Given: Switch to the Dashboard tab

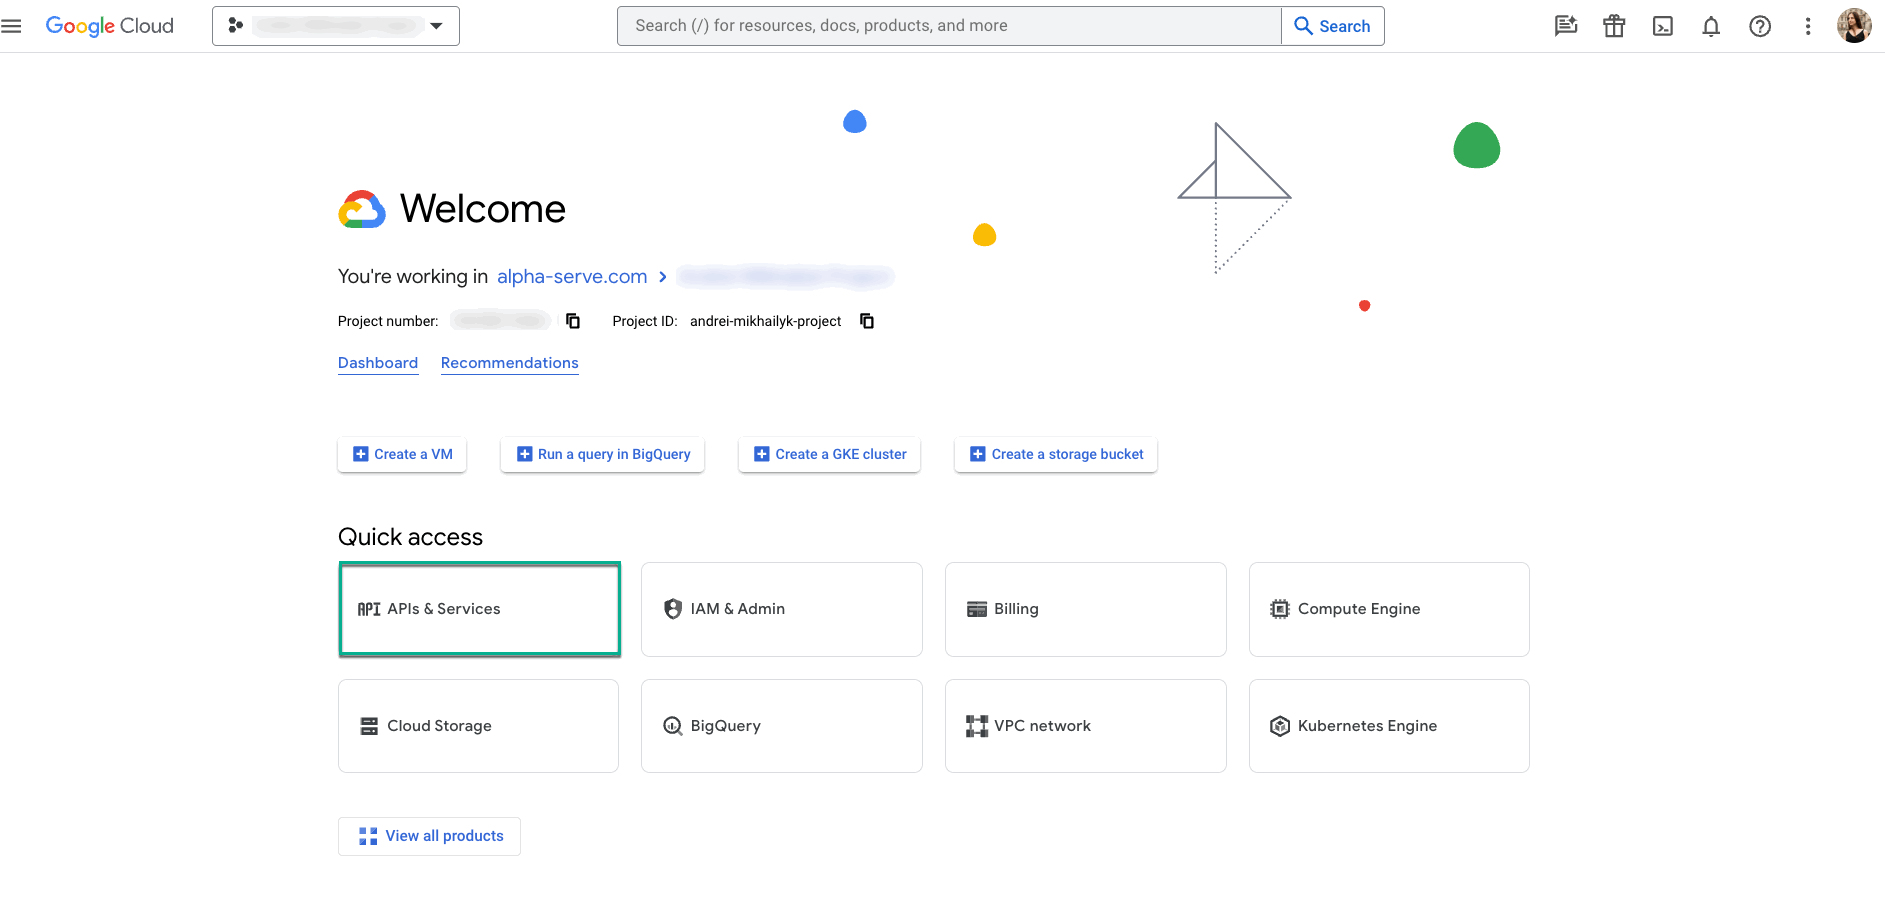Looking at the screenshot, I should 378,363.
